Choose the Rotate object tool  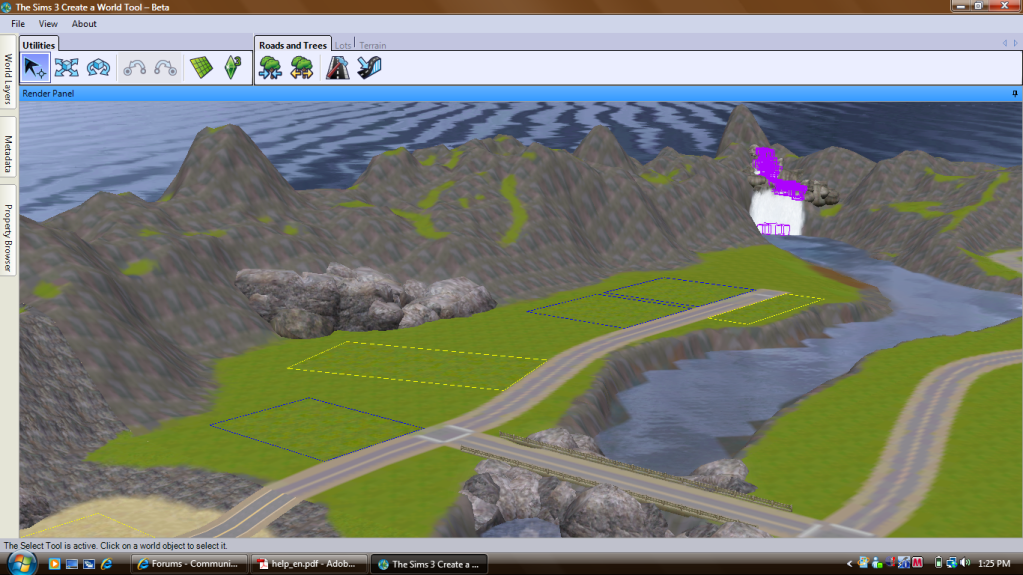point(99,68)
